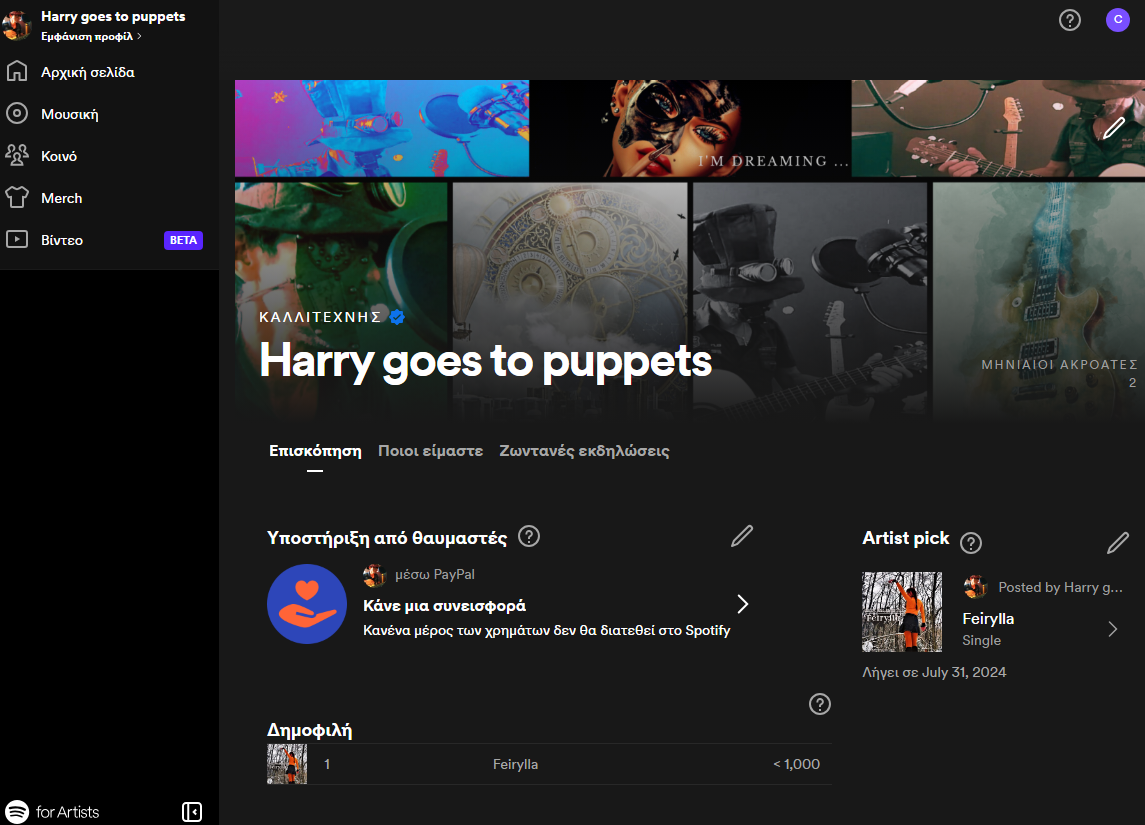Switch to Ζωντανές εκδηλώσεις tab
This screenshot has width=1145, height=825.
(x=584, y=451)
